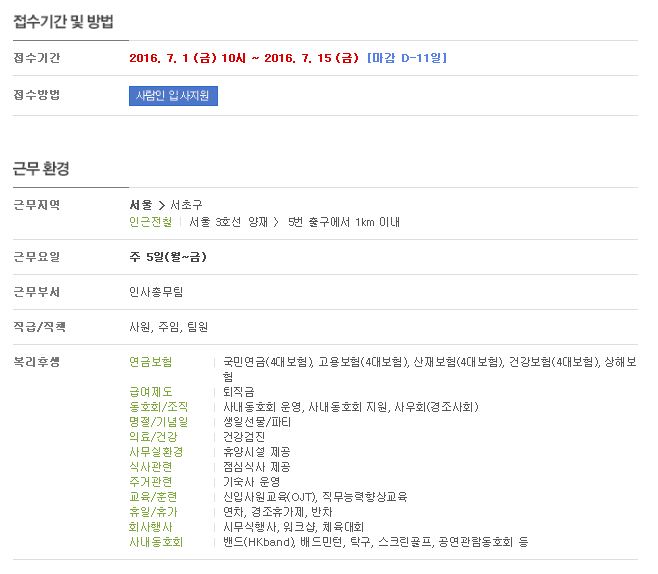Click 서초구 in the work location row
This screenshot has height=574, width=658.
pyautogui.click(x=186, y=205)
